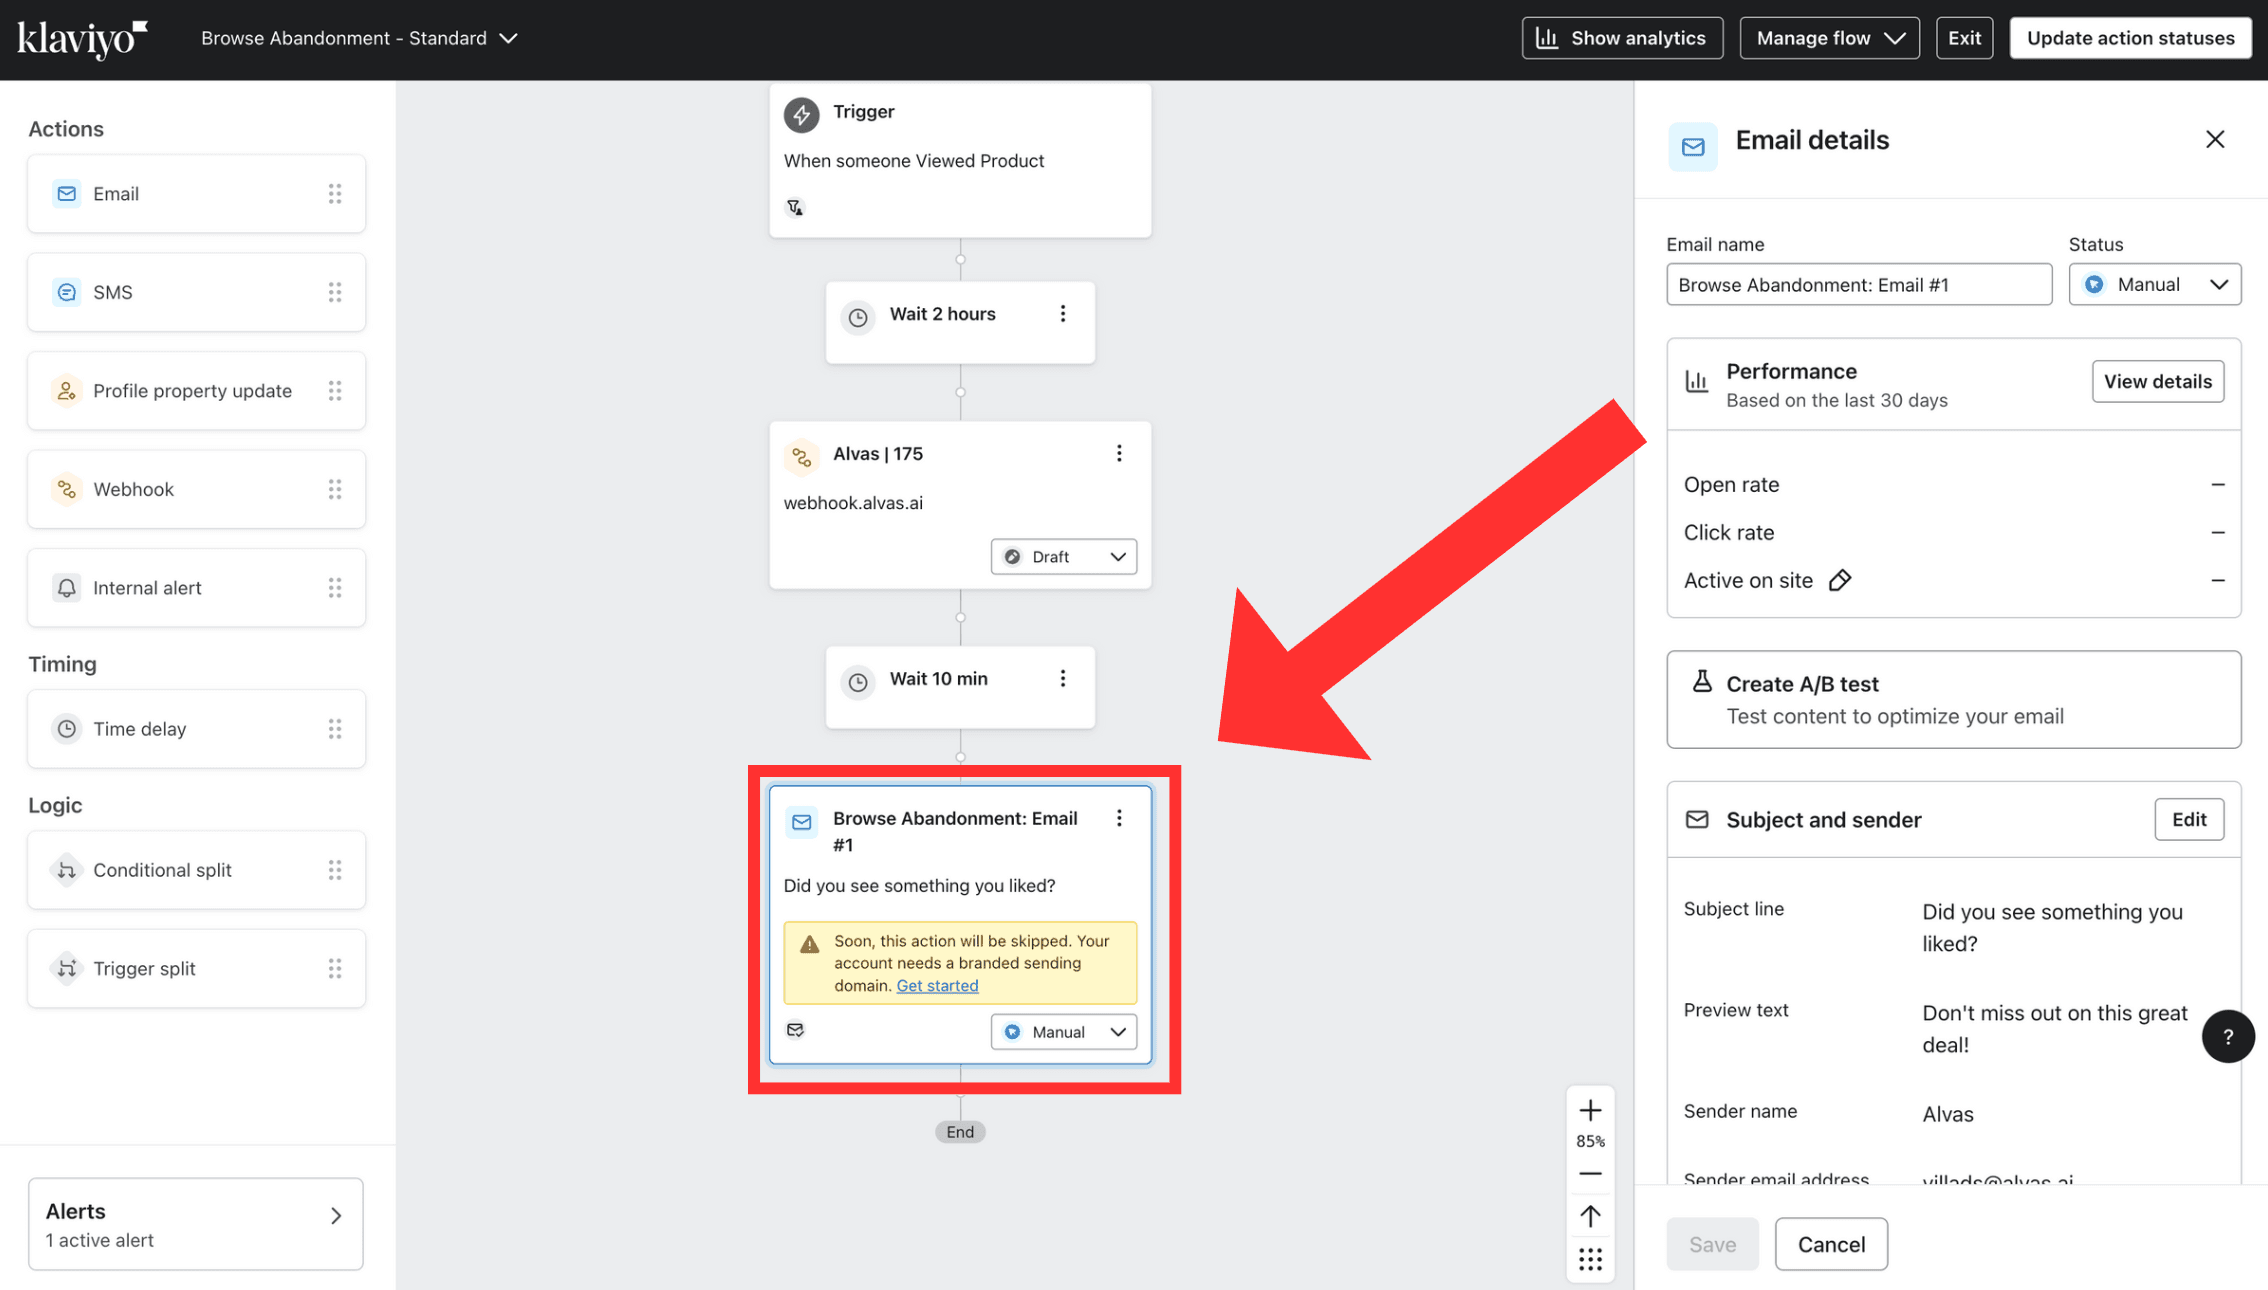Select the SMS action block
2268x1290 pixels.
coord(196,292)
